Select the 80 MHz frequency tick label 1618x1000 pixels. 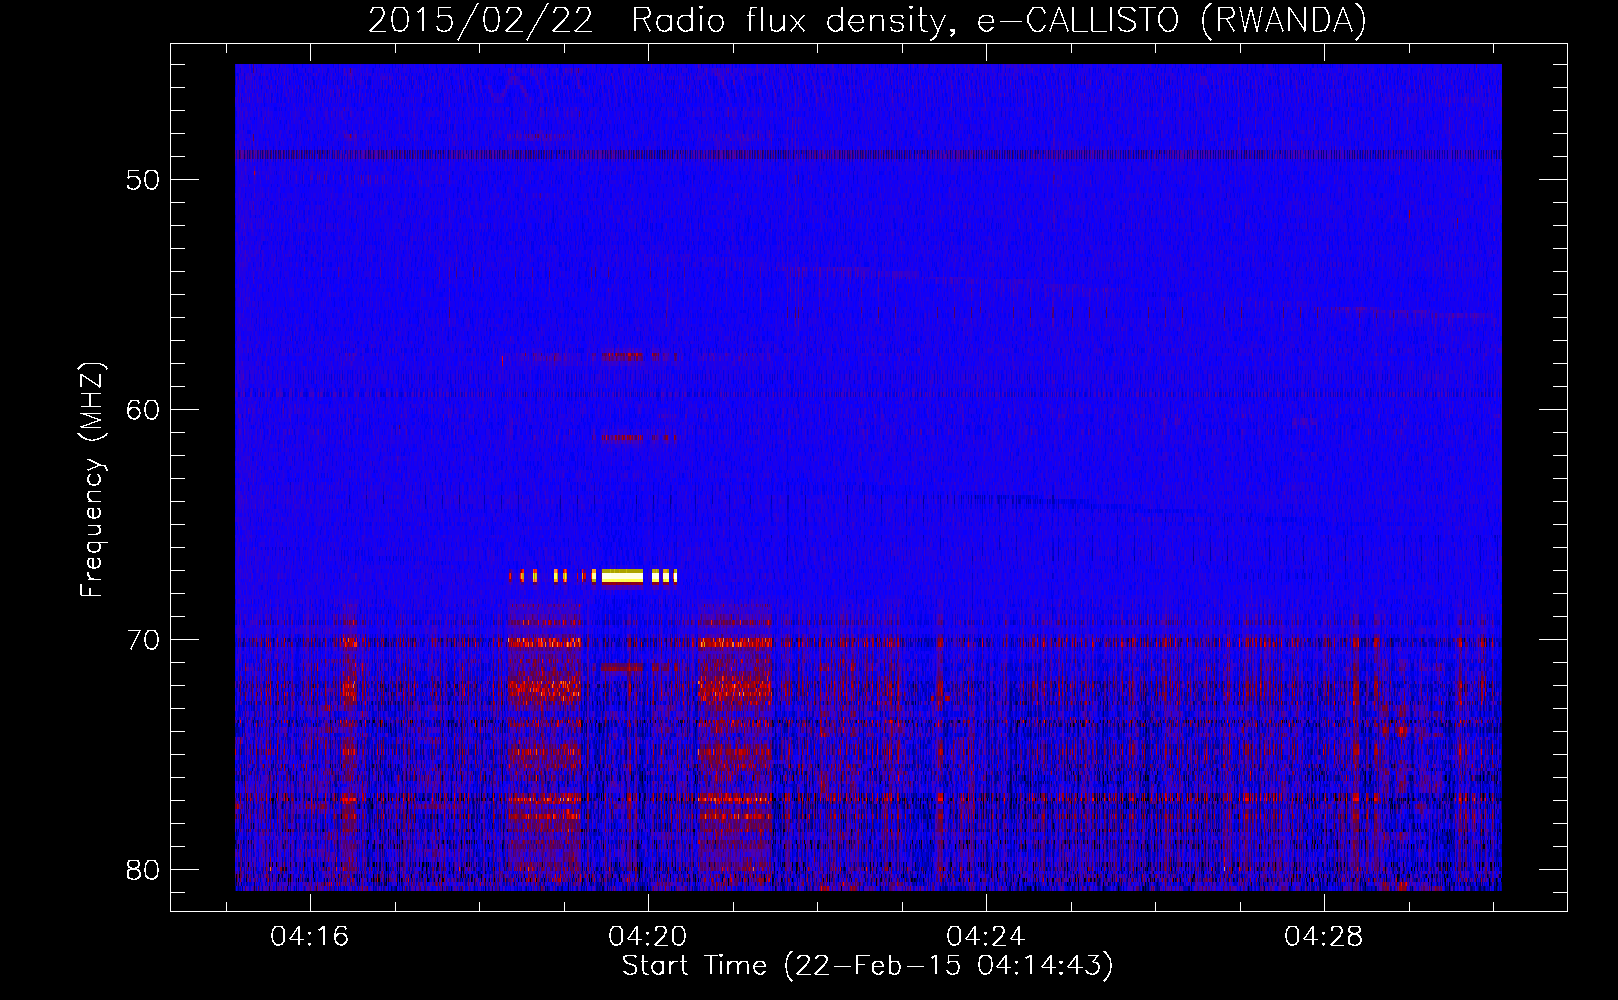coord(143,870)
